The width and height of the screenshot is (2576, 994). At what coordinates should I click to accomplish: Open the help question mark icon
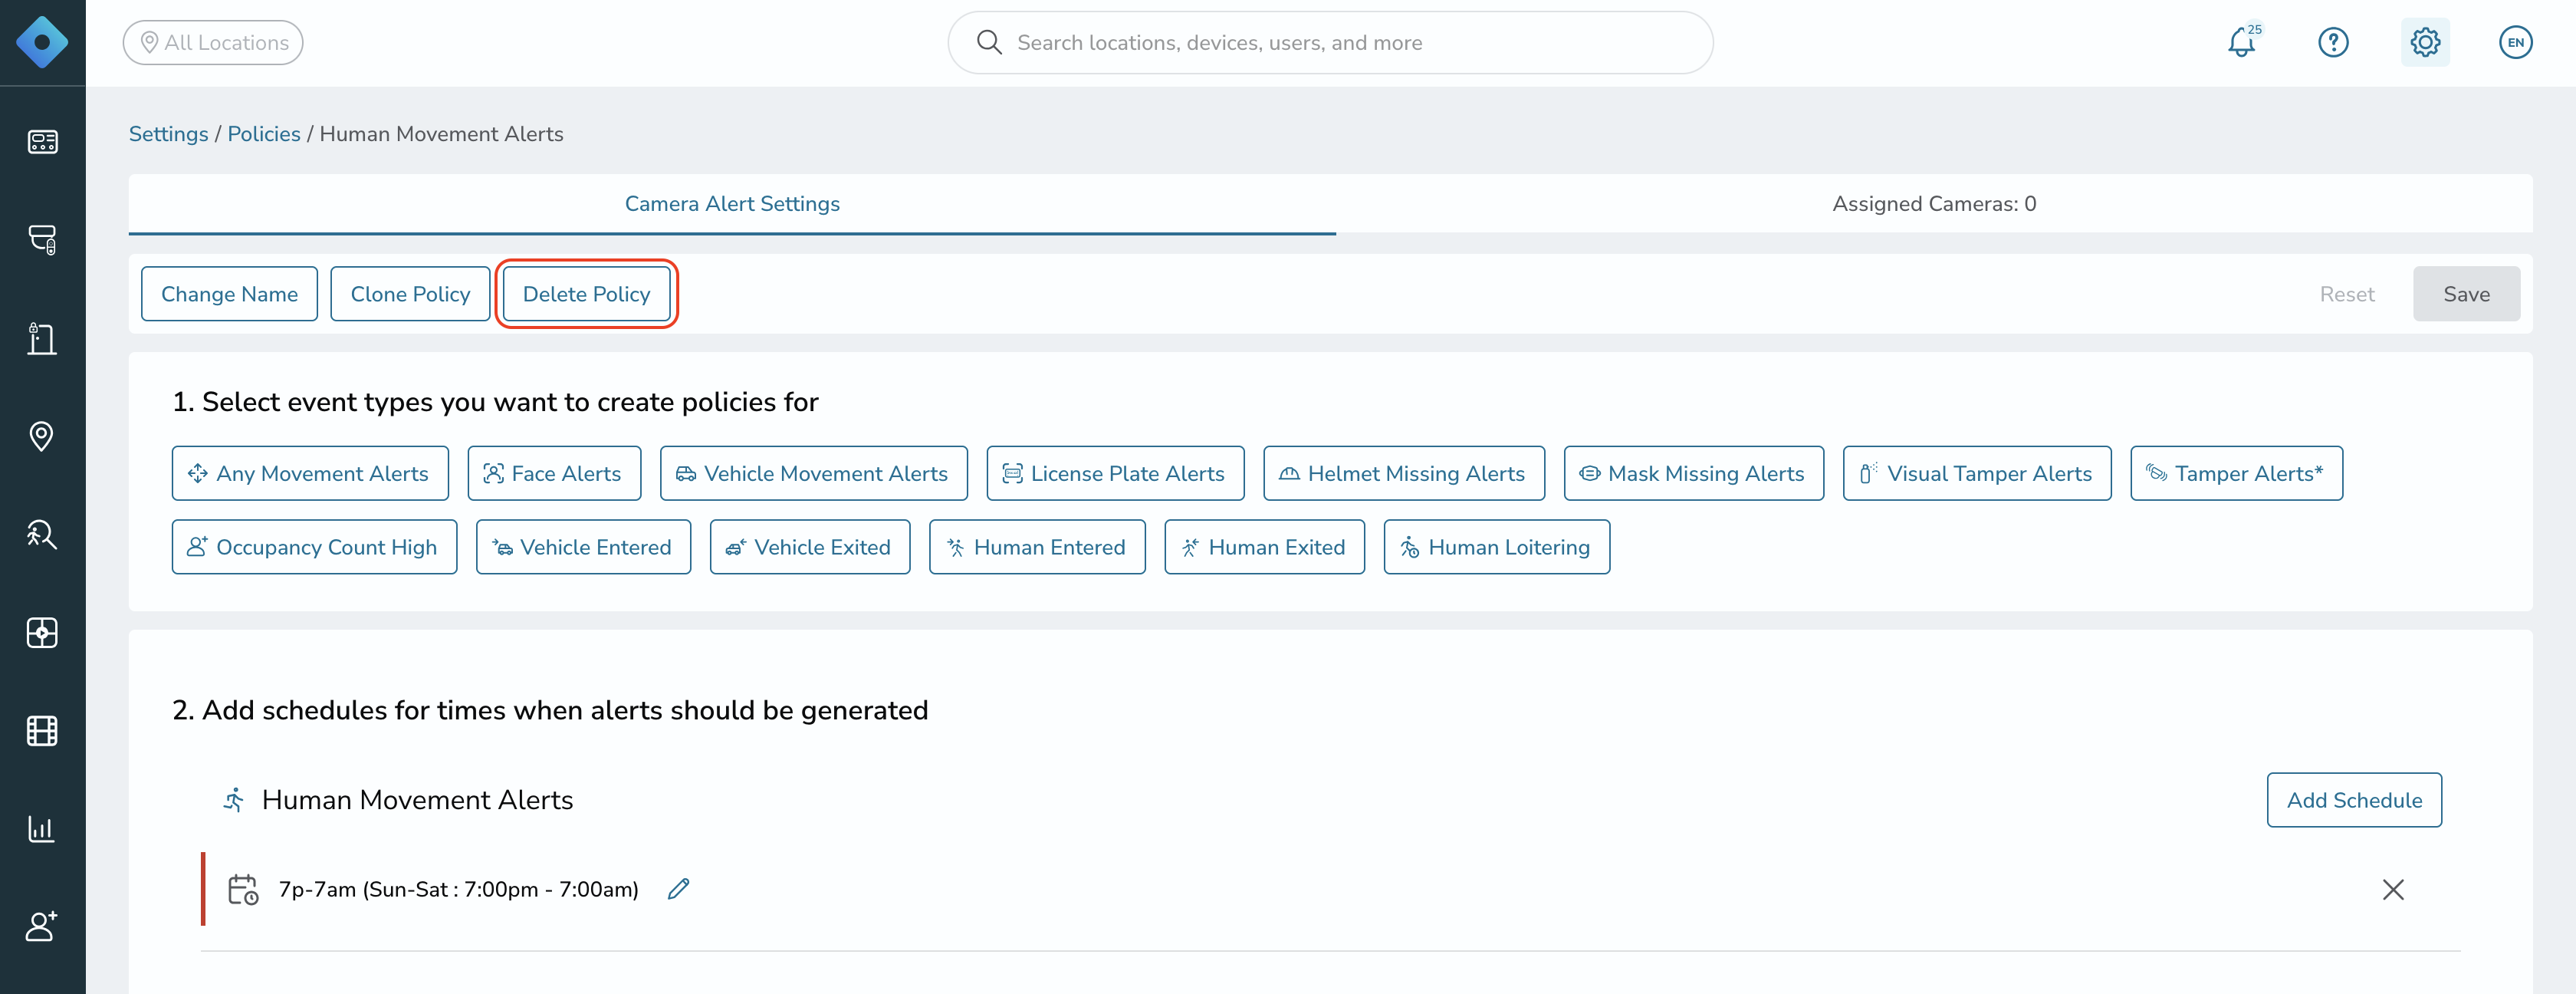click(x=2333, y=42)
